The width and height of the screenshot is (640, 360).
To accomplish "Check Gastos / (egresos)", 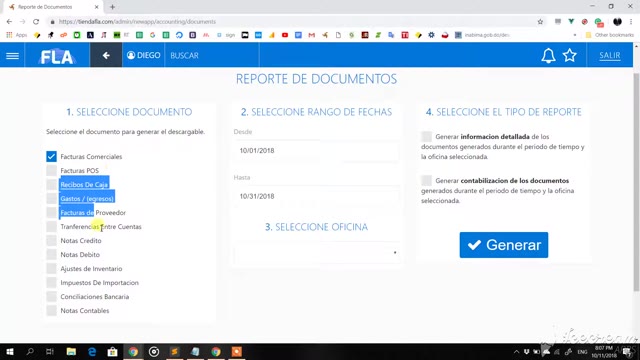I will pos(51,198).
